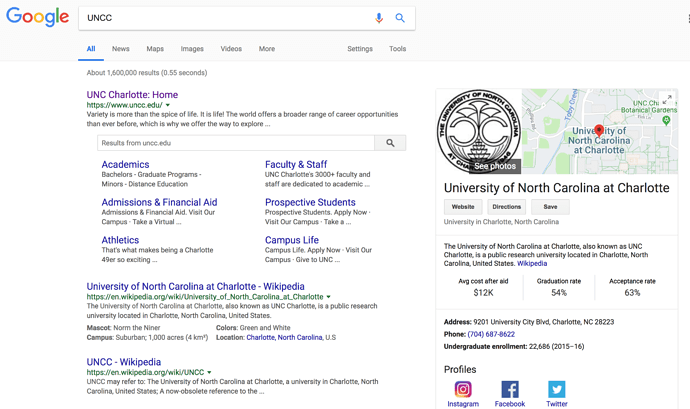Click the Directions button
Image resolution: width=690 pixels, height=409 pixels.
(x=506, y=207)
